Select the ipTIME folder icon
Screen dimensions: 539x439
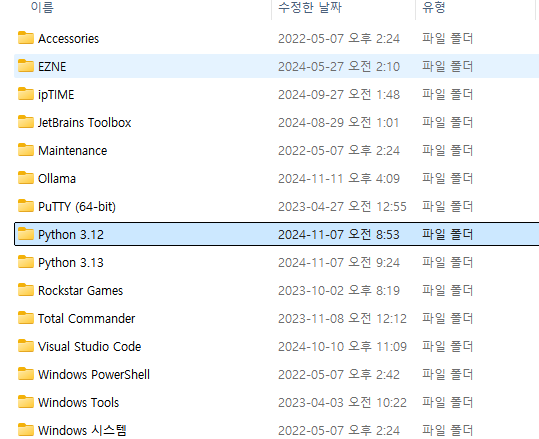tap(26, 94)
